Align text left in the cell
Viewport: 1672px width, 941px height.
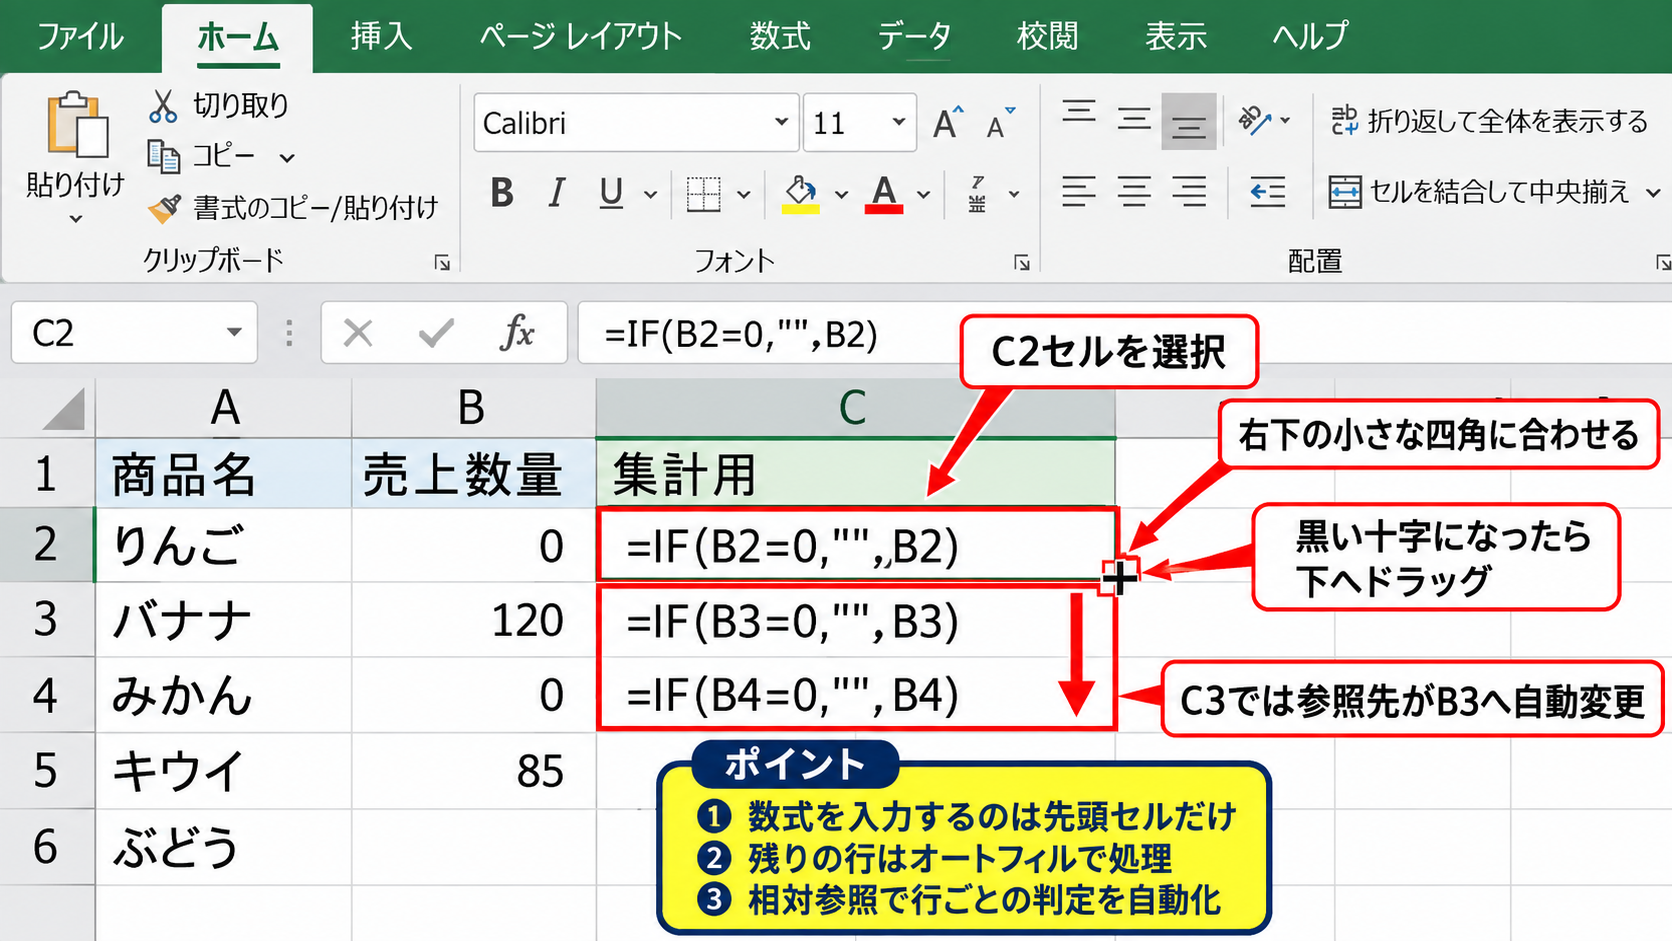tap(1078, 191)
